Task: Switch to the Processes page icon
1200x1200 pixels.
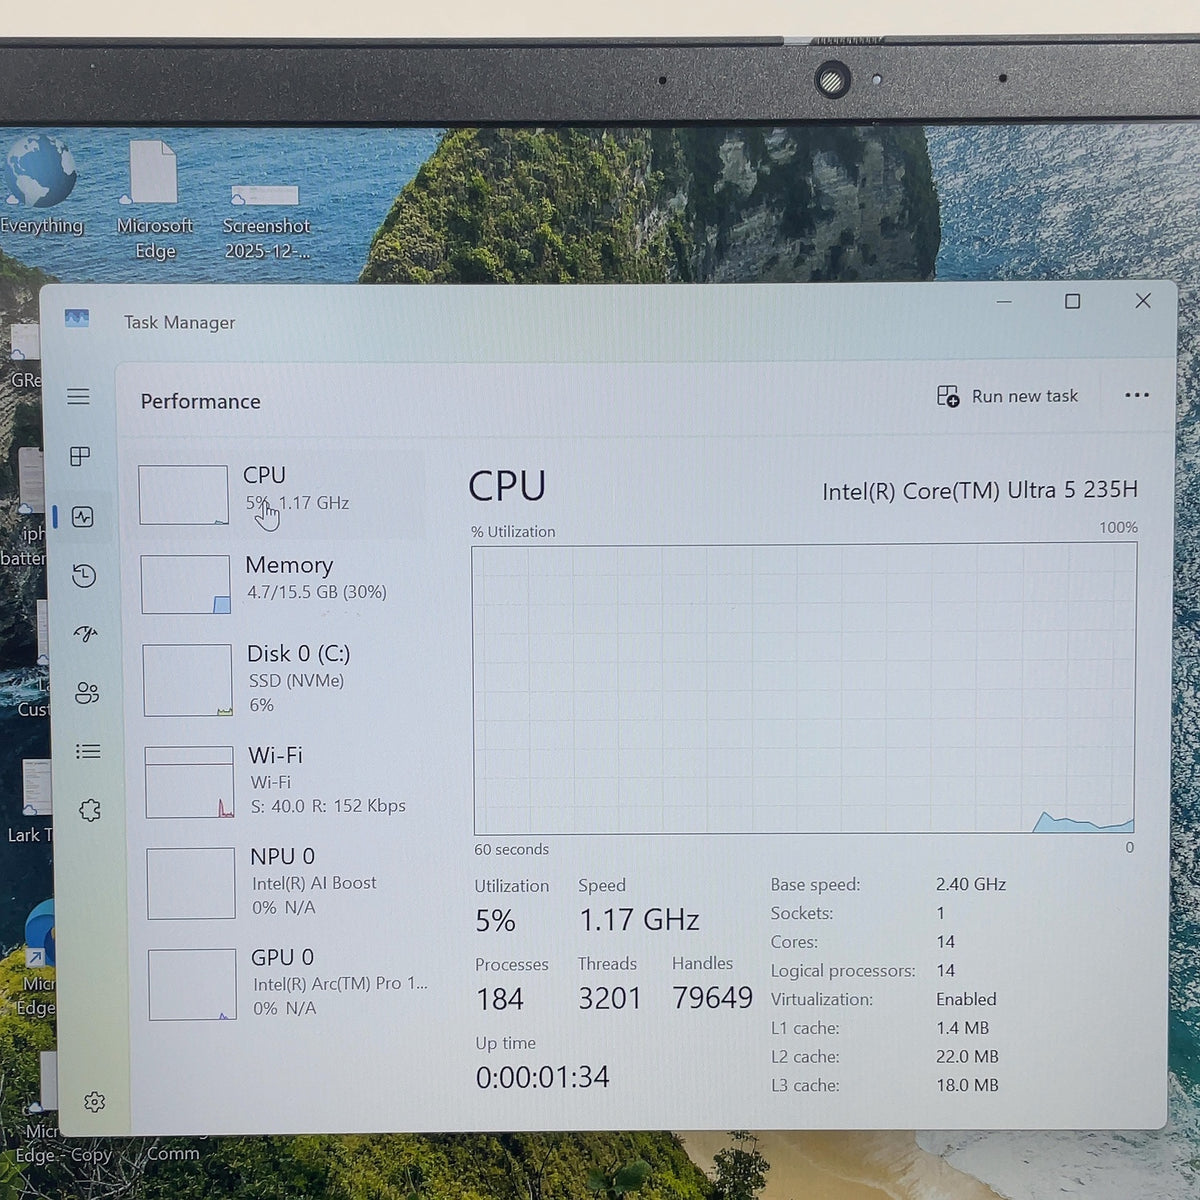Action: point(80,457)
